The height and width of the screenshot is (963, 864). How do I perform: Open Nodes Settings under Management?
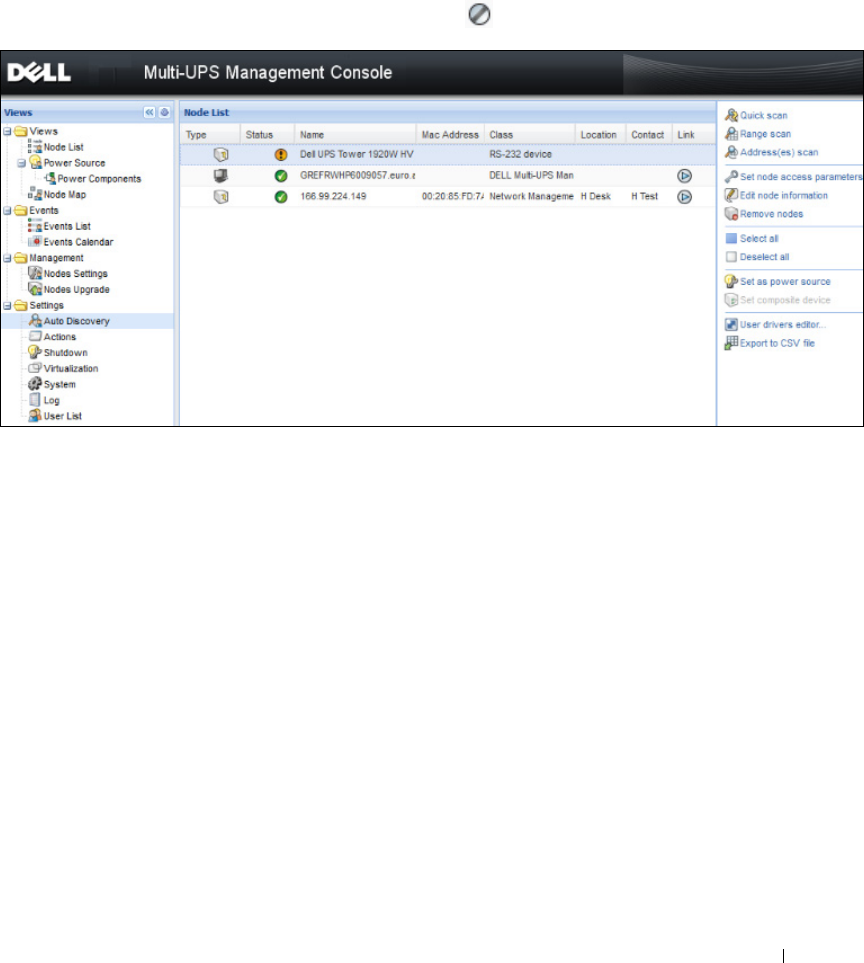76,274
